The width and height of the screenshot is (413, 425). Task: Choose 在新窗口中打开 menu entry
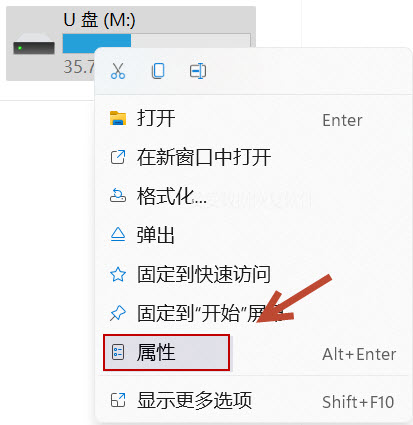[253, 157]
